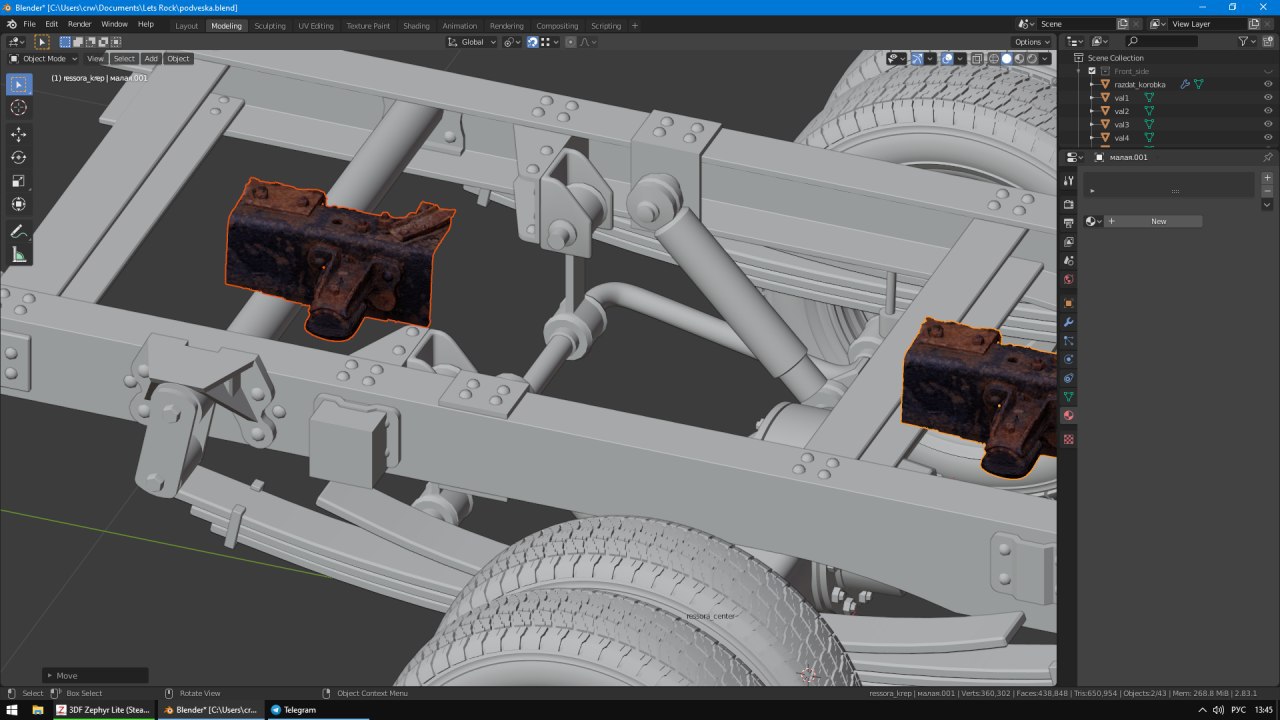
Task: Activate the Scale tool
Action: click(19, 181)
